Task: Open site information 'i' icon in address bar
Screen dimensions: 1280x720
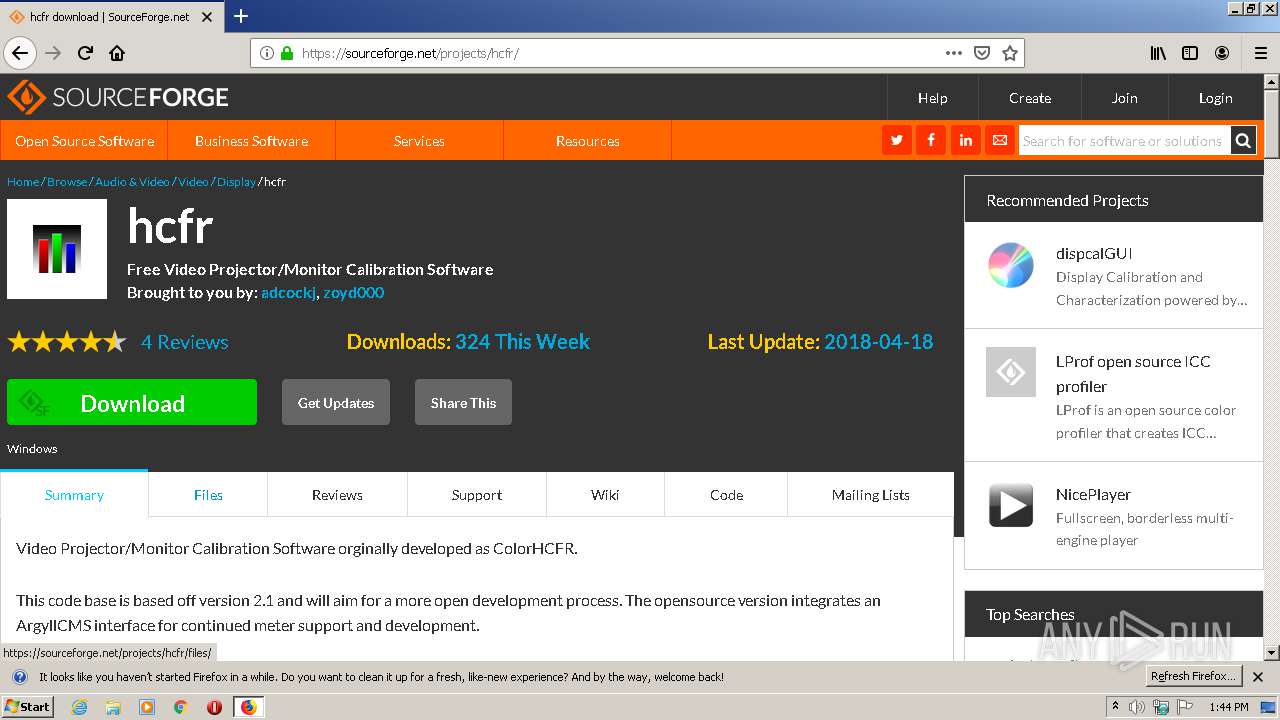Action: [x=267, y=53]
